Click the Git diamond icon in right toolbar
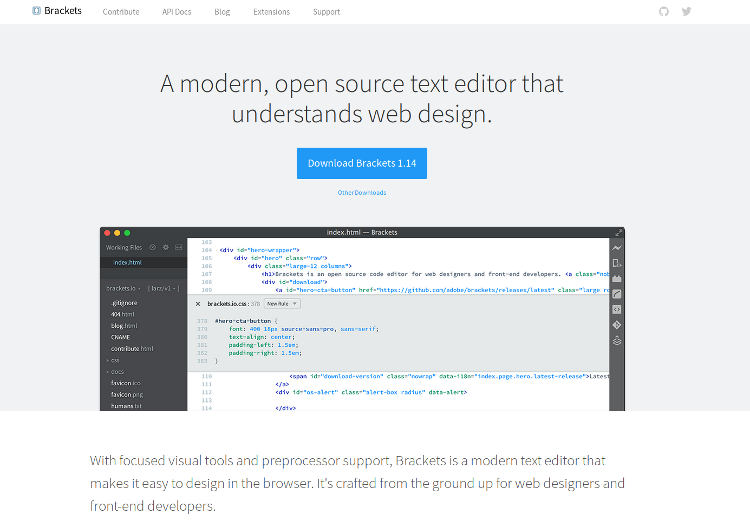 [617, 325]
